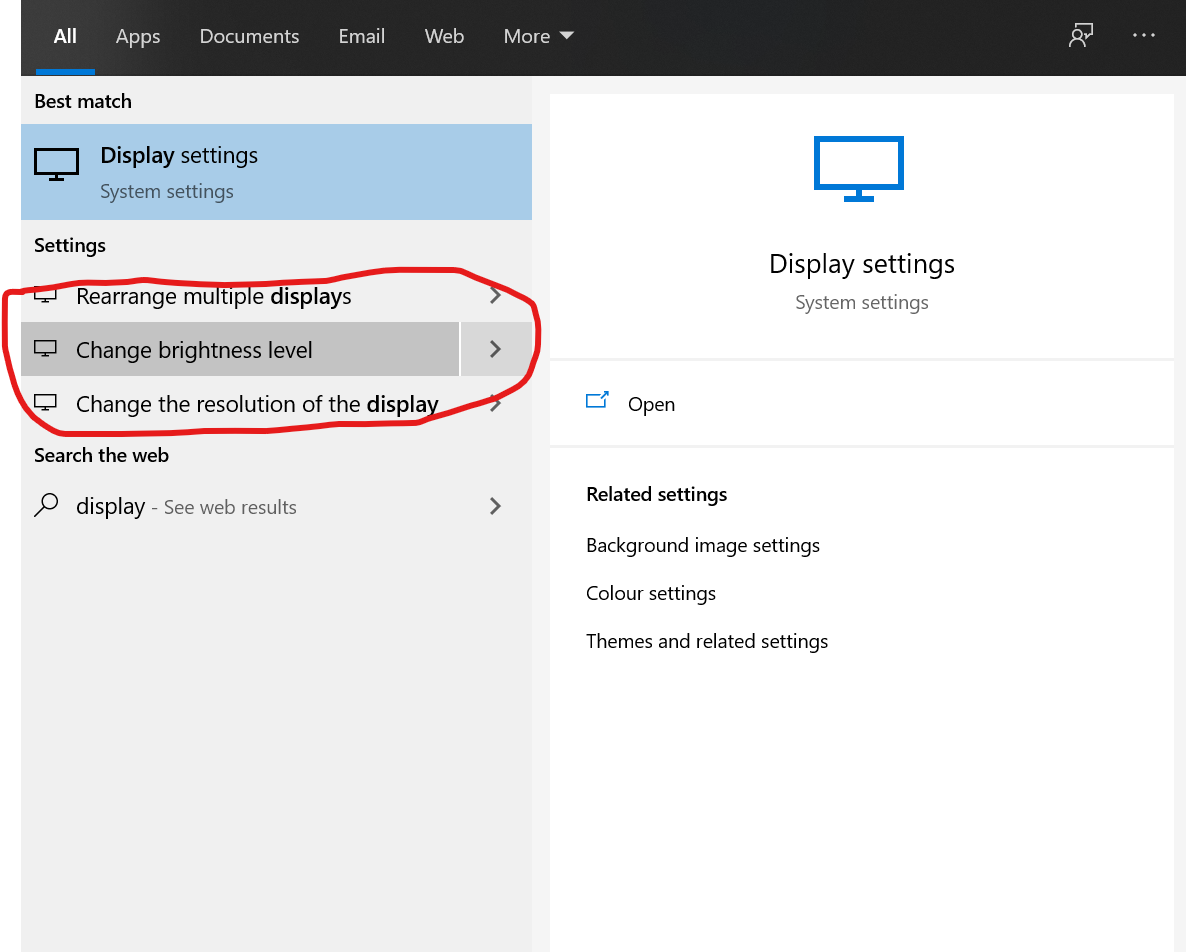Select Change brightness level from Settings results

point(194,349)
